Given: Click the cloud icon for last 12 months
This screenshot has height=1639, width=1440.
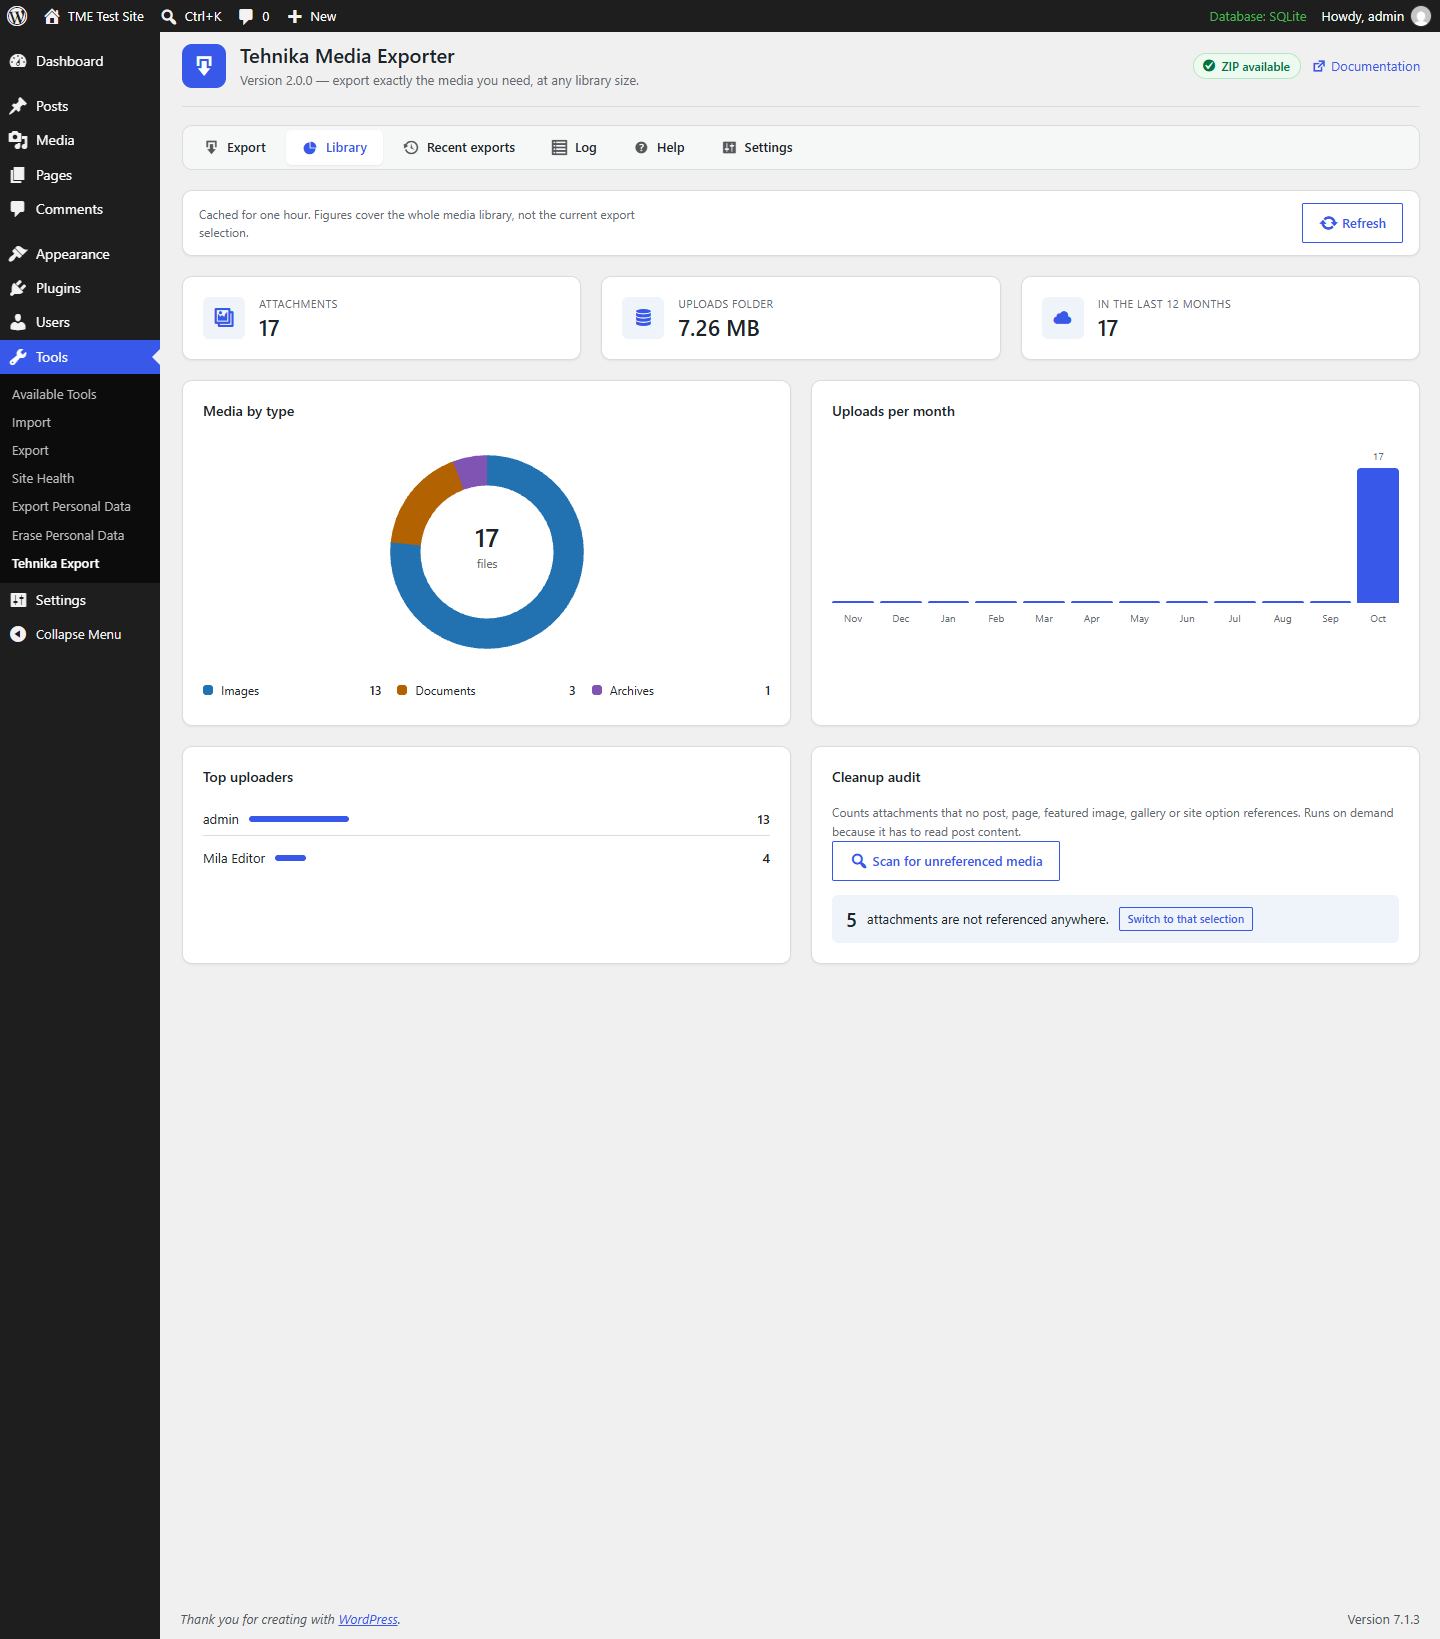Looking at the screenshot, I should (1062, 318).
